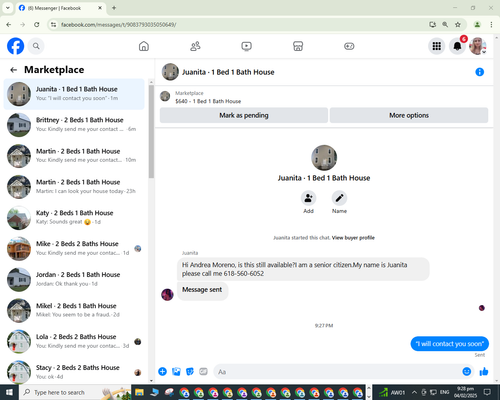Go to Facebook Home icon
The width and height of the screenshot is (500, 400).
click(x=144, y=46)
